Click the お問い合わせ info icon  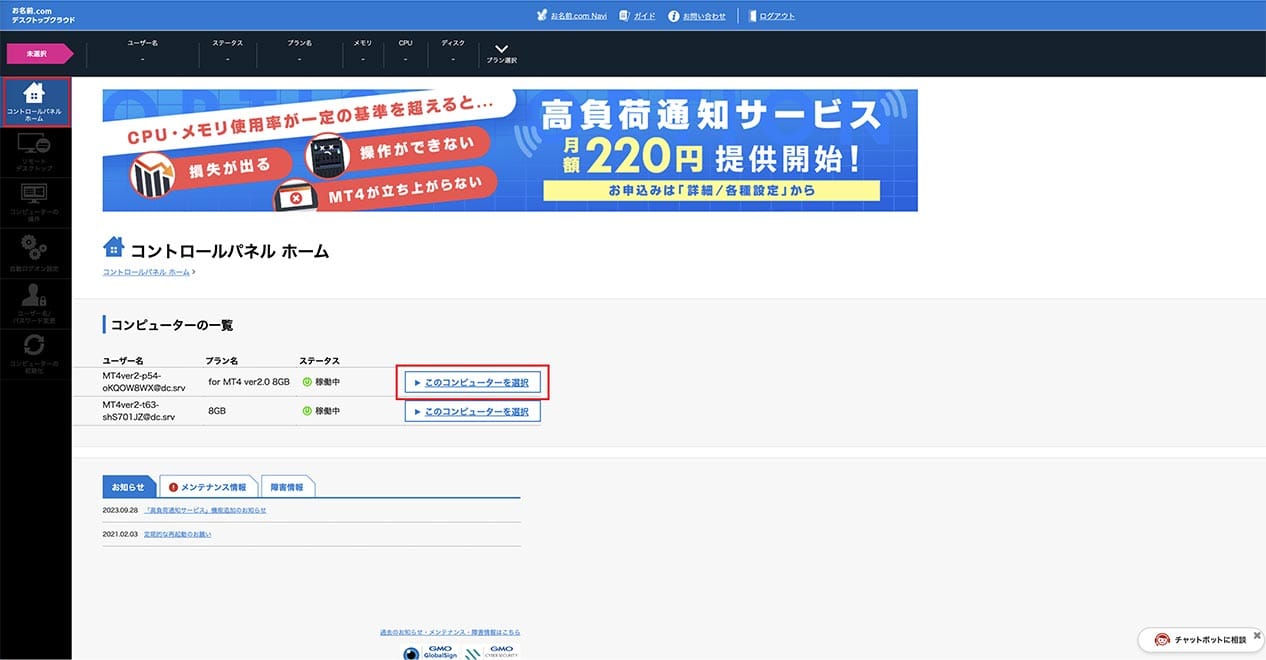coord(674,16)
